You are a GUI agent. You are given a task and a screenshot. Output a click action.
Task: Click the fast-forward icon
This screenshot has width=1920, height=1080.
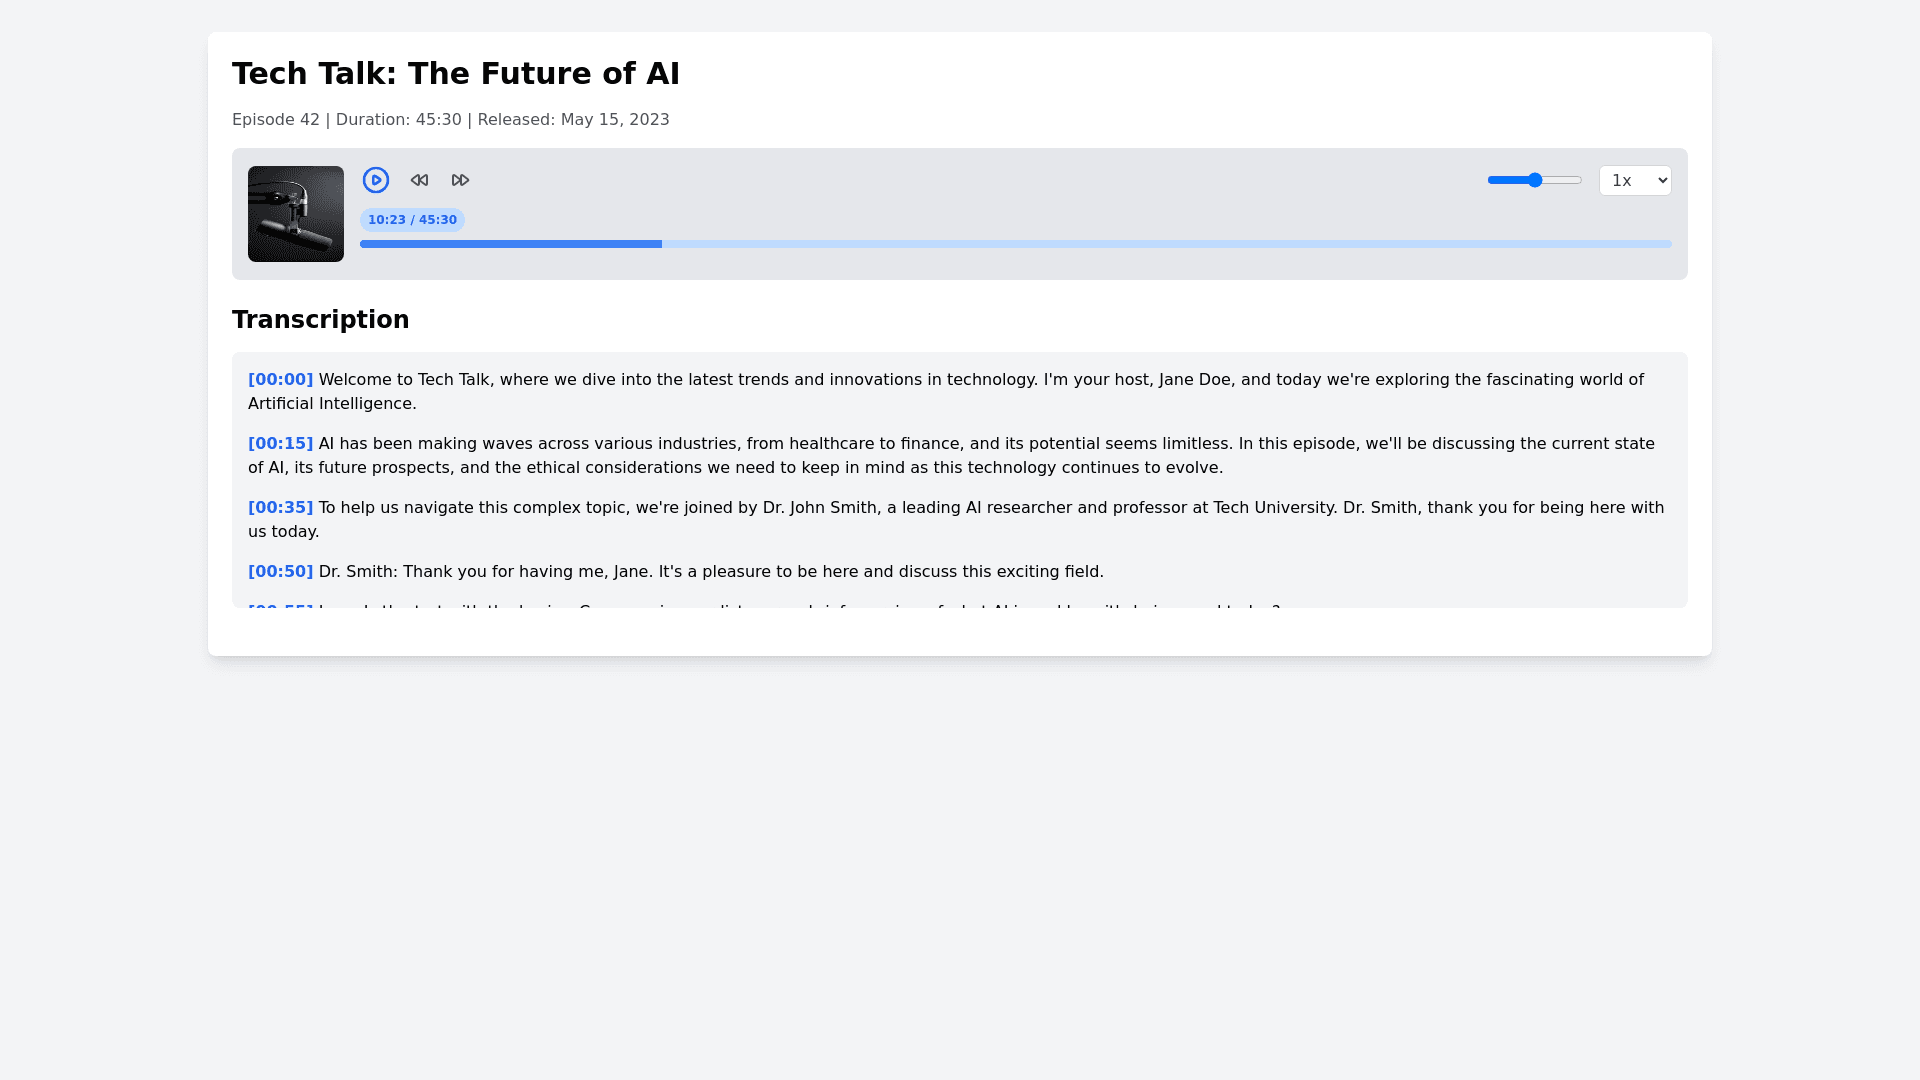460,180
